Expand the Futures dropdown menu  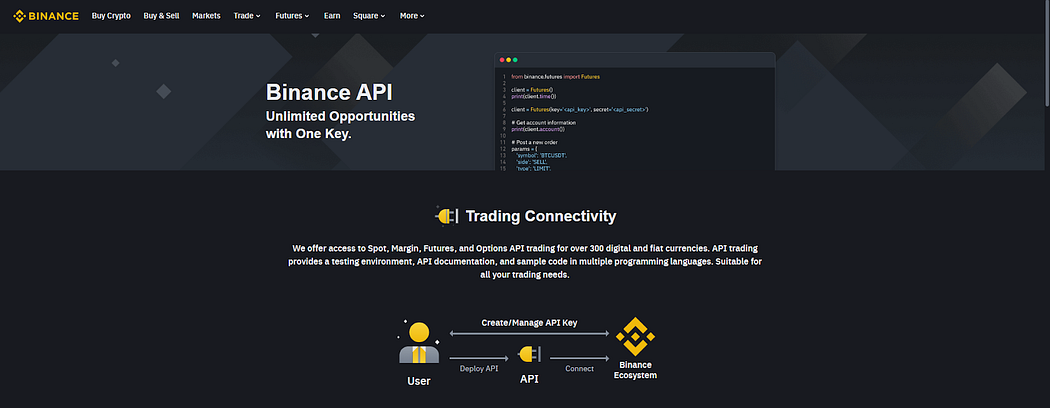pos(293,15)
